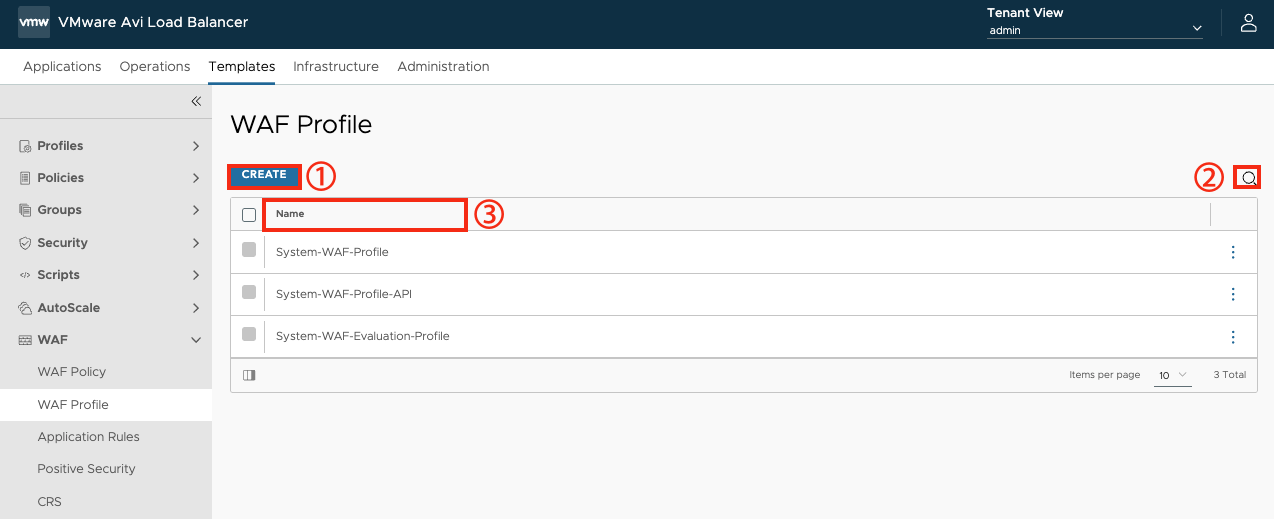Click the Scripts code icon
Image resolution: width=1274 pixels, height=519 pixels.
(x=26, y=275)
